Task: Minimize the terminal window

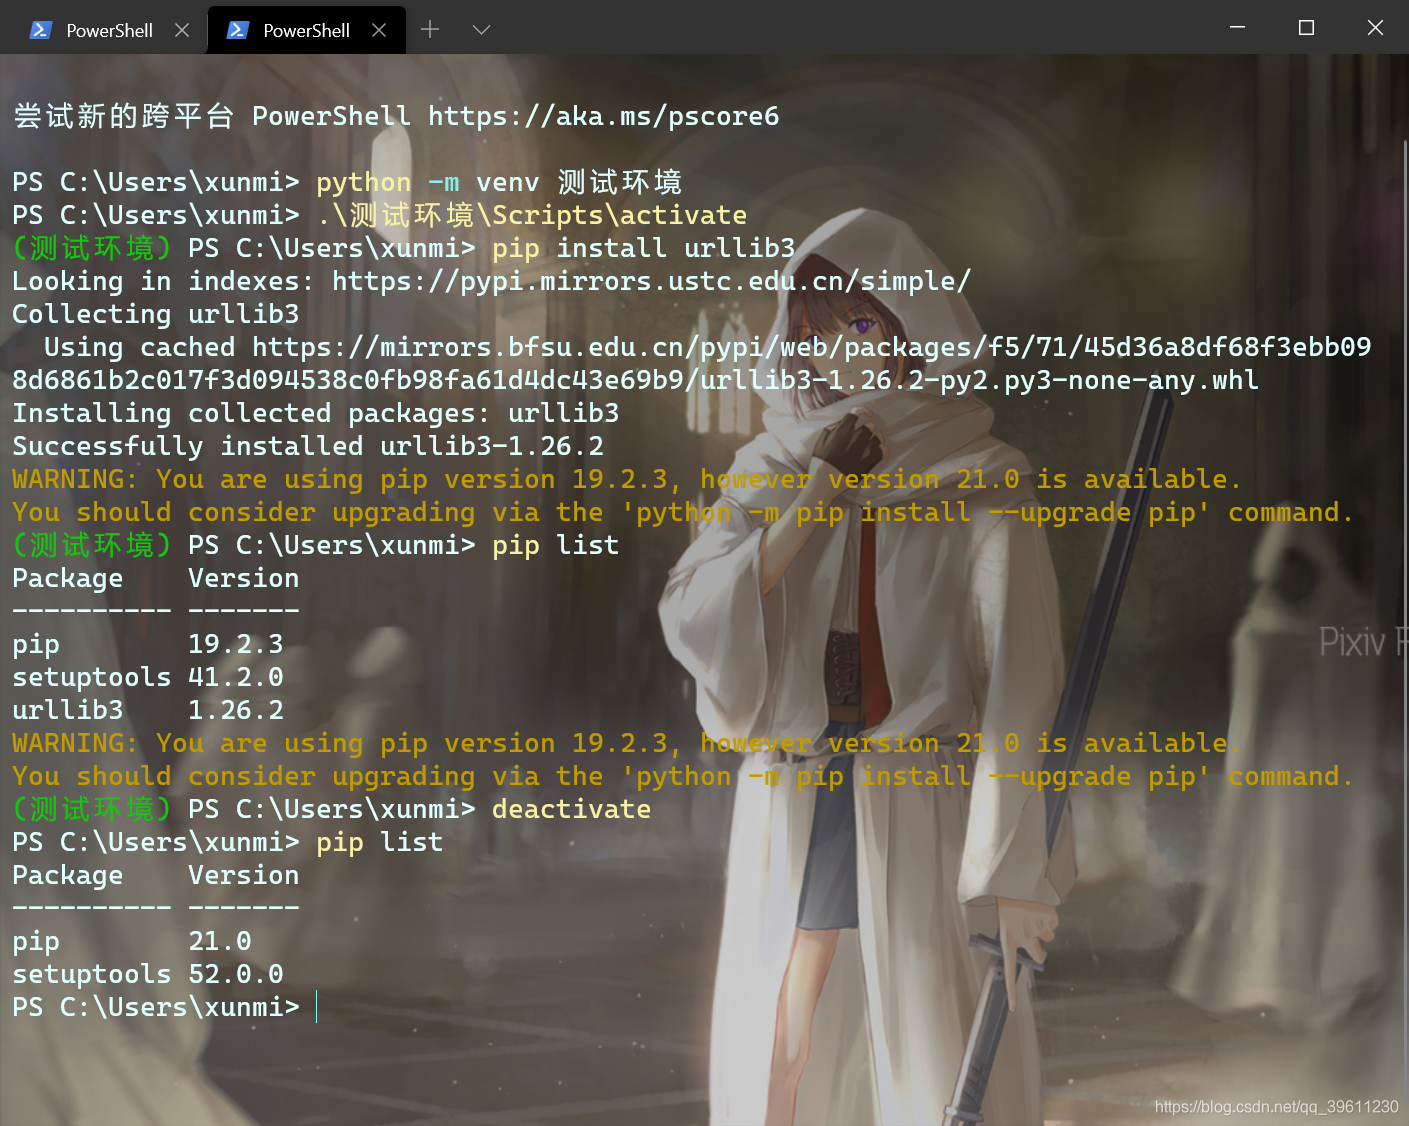Action: tap(1237, 27)
